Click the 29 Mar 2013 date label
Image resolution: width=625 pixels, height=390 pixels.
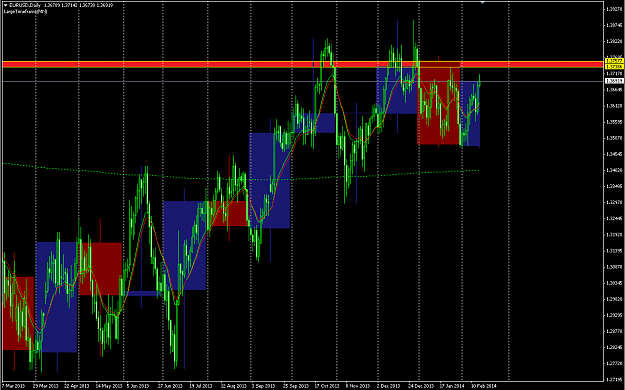[x=46, y=386]
